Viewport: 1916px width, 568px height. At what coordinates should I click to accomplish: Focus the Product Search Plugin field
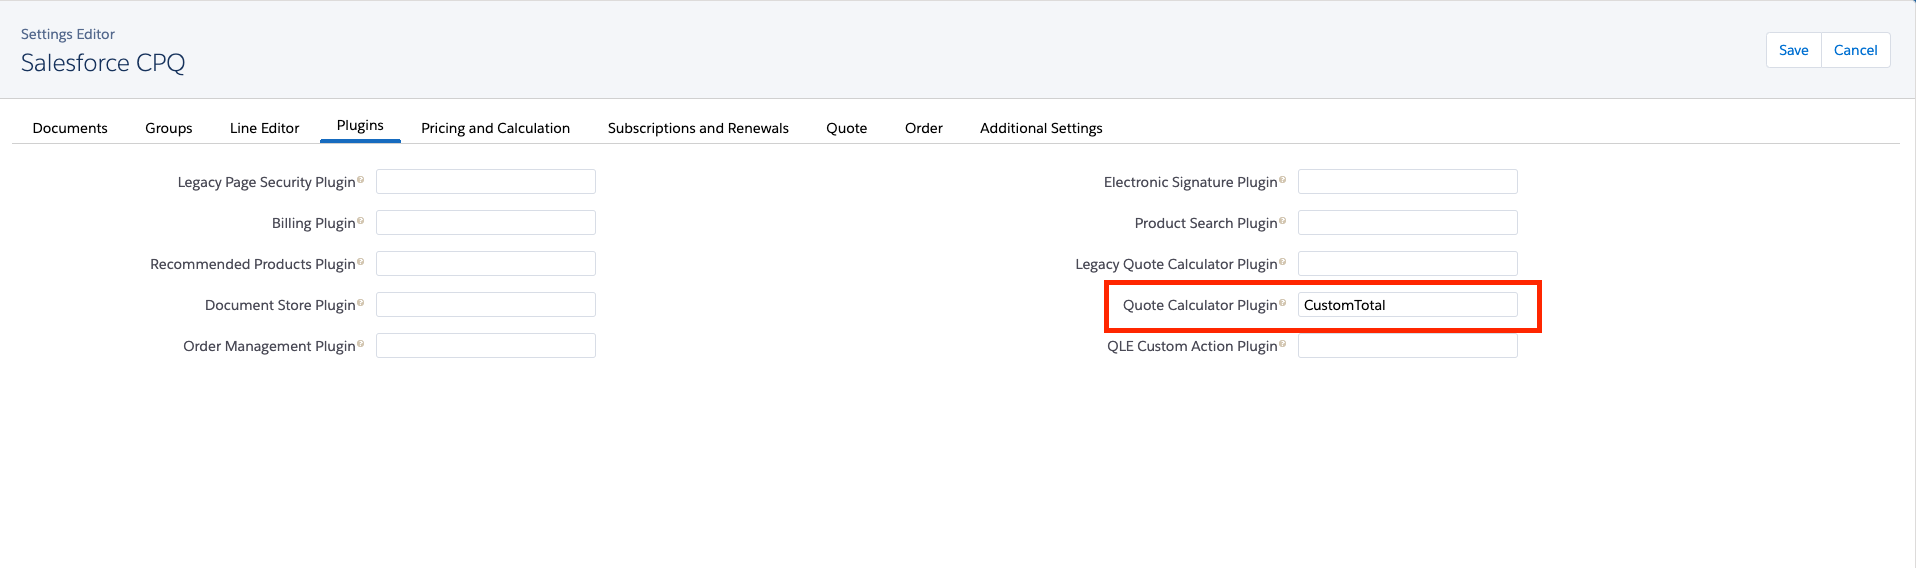coord(1408,223)
